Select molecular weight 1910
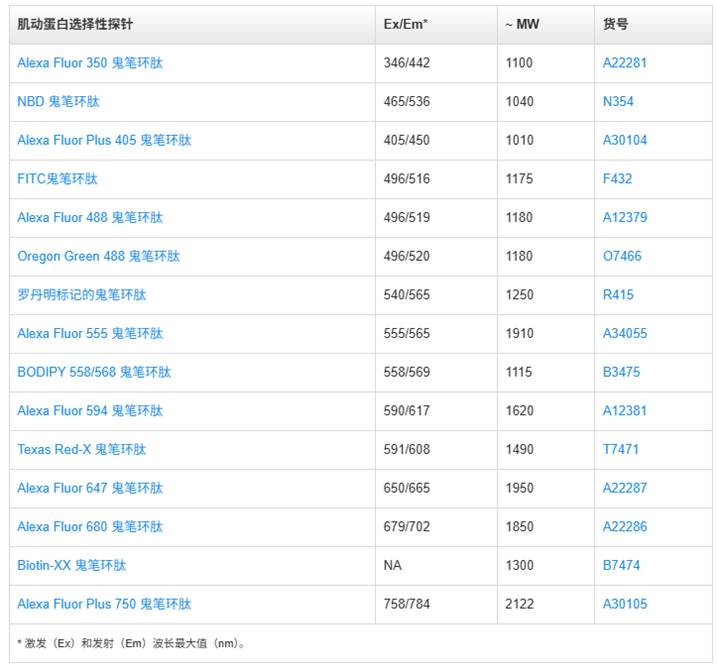This screenshot has height=671, width=717. [519, 333]
